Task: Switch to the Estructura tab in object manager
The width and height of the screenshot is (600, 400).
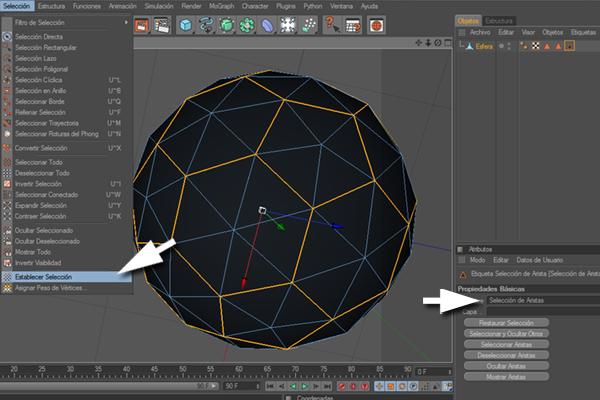Action: [x=499, y=21]
